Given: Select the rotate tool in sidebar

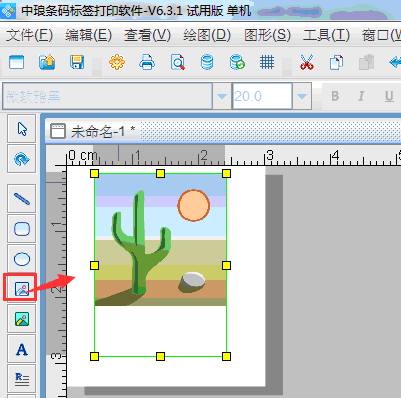Looking at the screenshot, I should coord(22,159).
